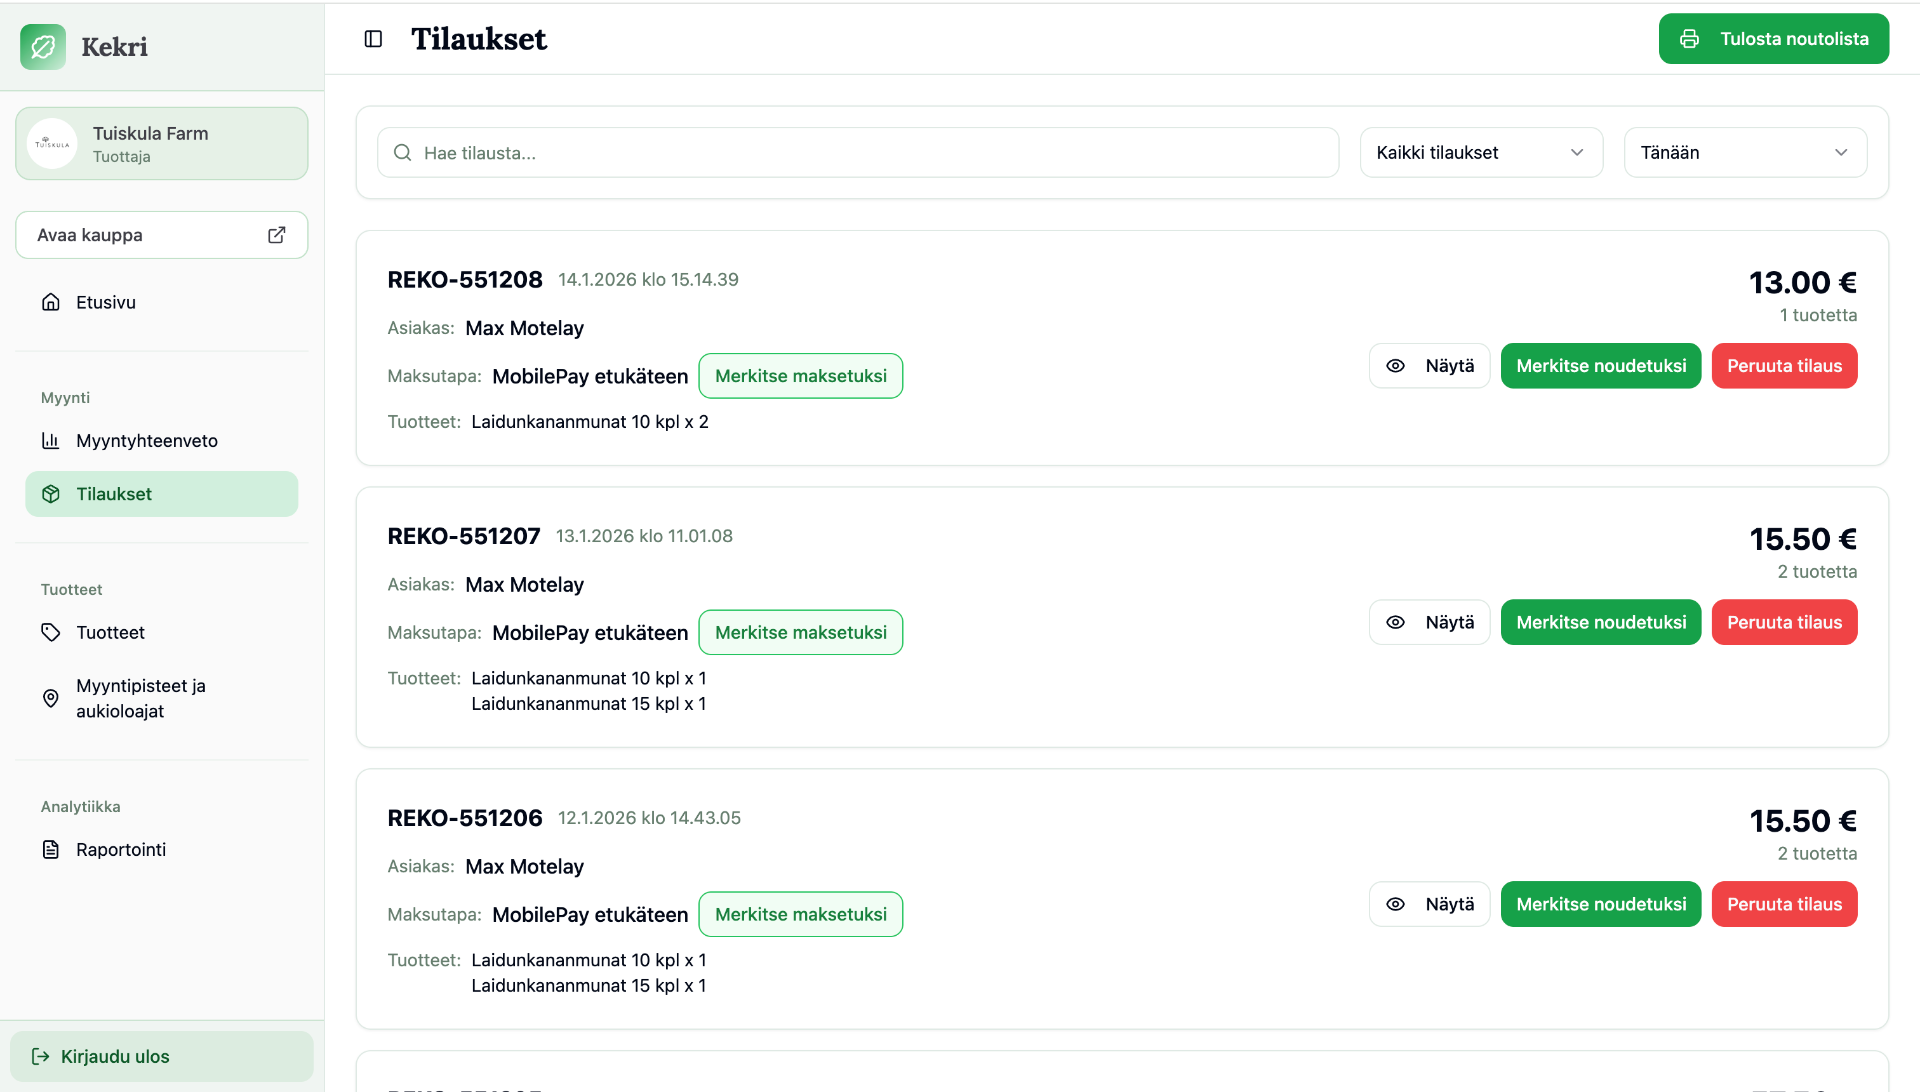1920x1092 pixels.
Task: Click the map pin icon for Myyntipisteet
Action: [x=51, y=698]
